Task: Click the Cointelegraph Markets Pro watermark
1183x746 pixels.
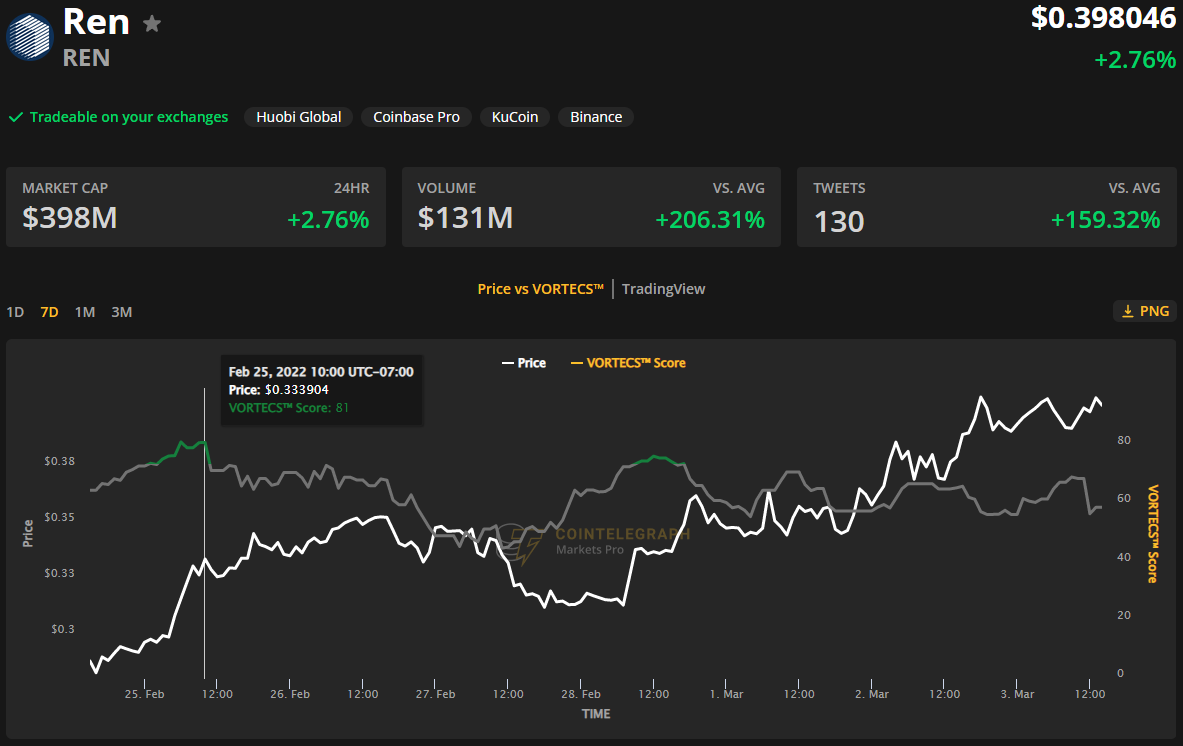Action: (600, 541)
